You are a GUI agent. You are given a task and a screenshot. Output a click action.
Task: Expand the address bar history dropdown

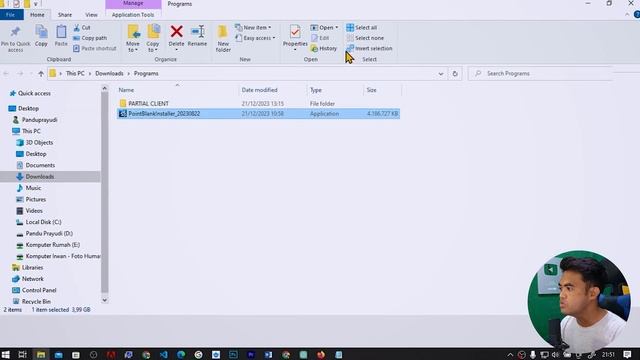click(440, 74)
